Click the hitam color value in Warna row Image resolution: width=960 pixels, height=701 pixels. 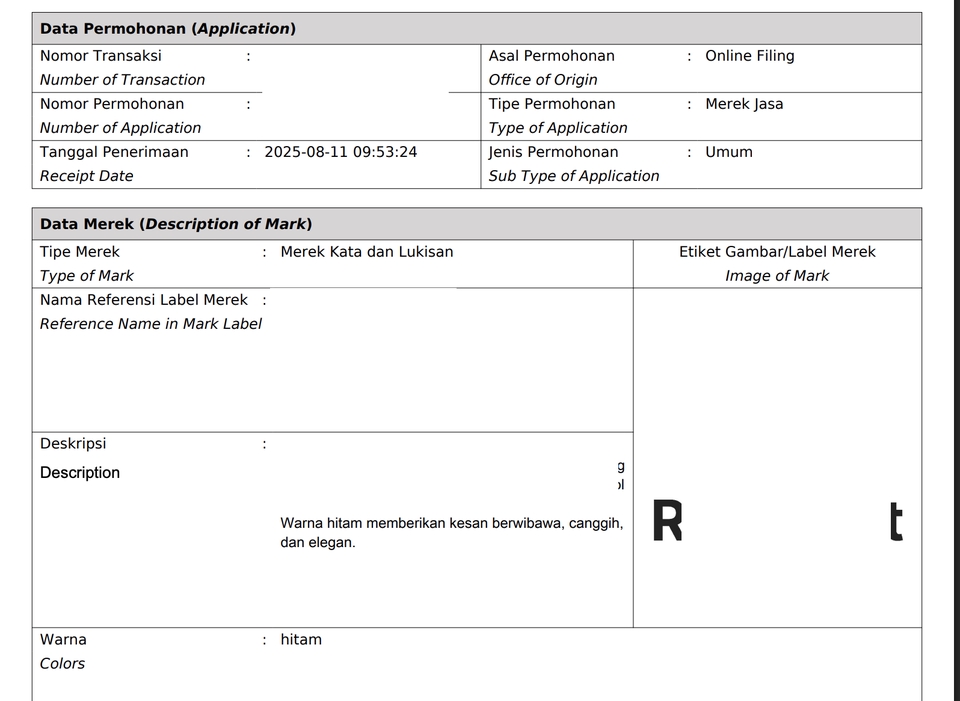click(301, 640)
